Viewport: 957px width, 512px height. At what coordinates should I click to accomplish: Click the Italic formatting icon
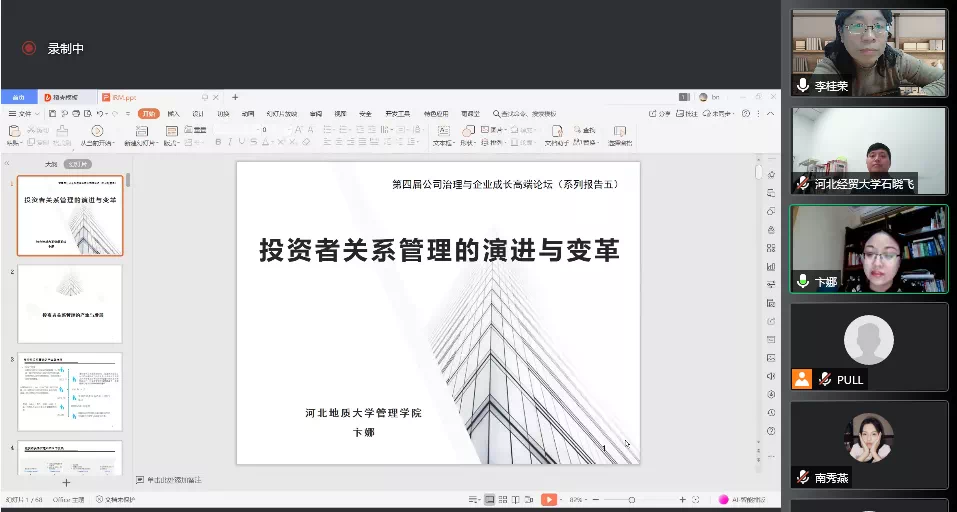click(x=230, y=142)
